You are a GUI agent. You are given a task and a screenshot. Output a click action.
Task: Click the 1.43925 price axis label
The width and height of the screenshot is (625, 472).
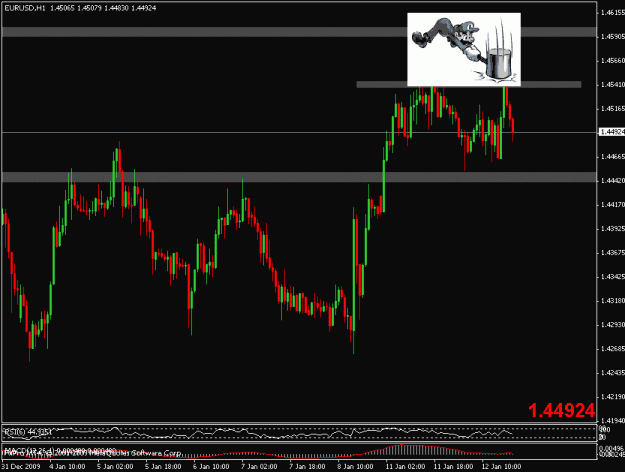coord(613,229)
